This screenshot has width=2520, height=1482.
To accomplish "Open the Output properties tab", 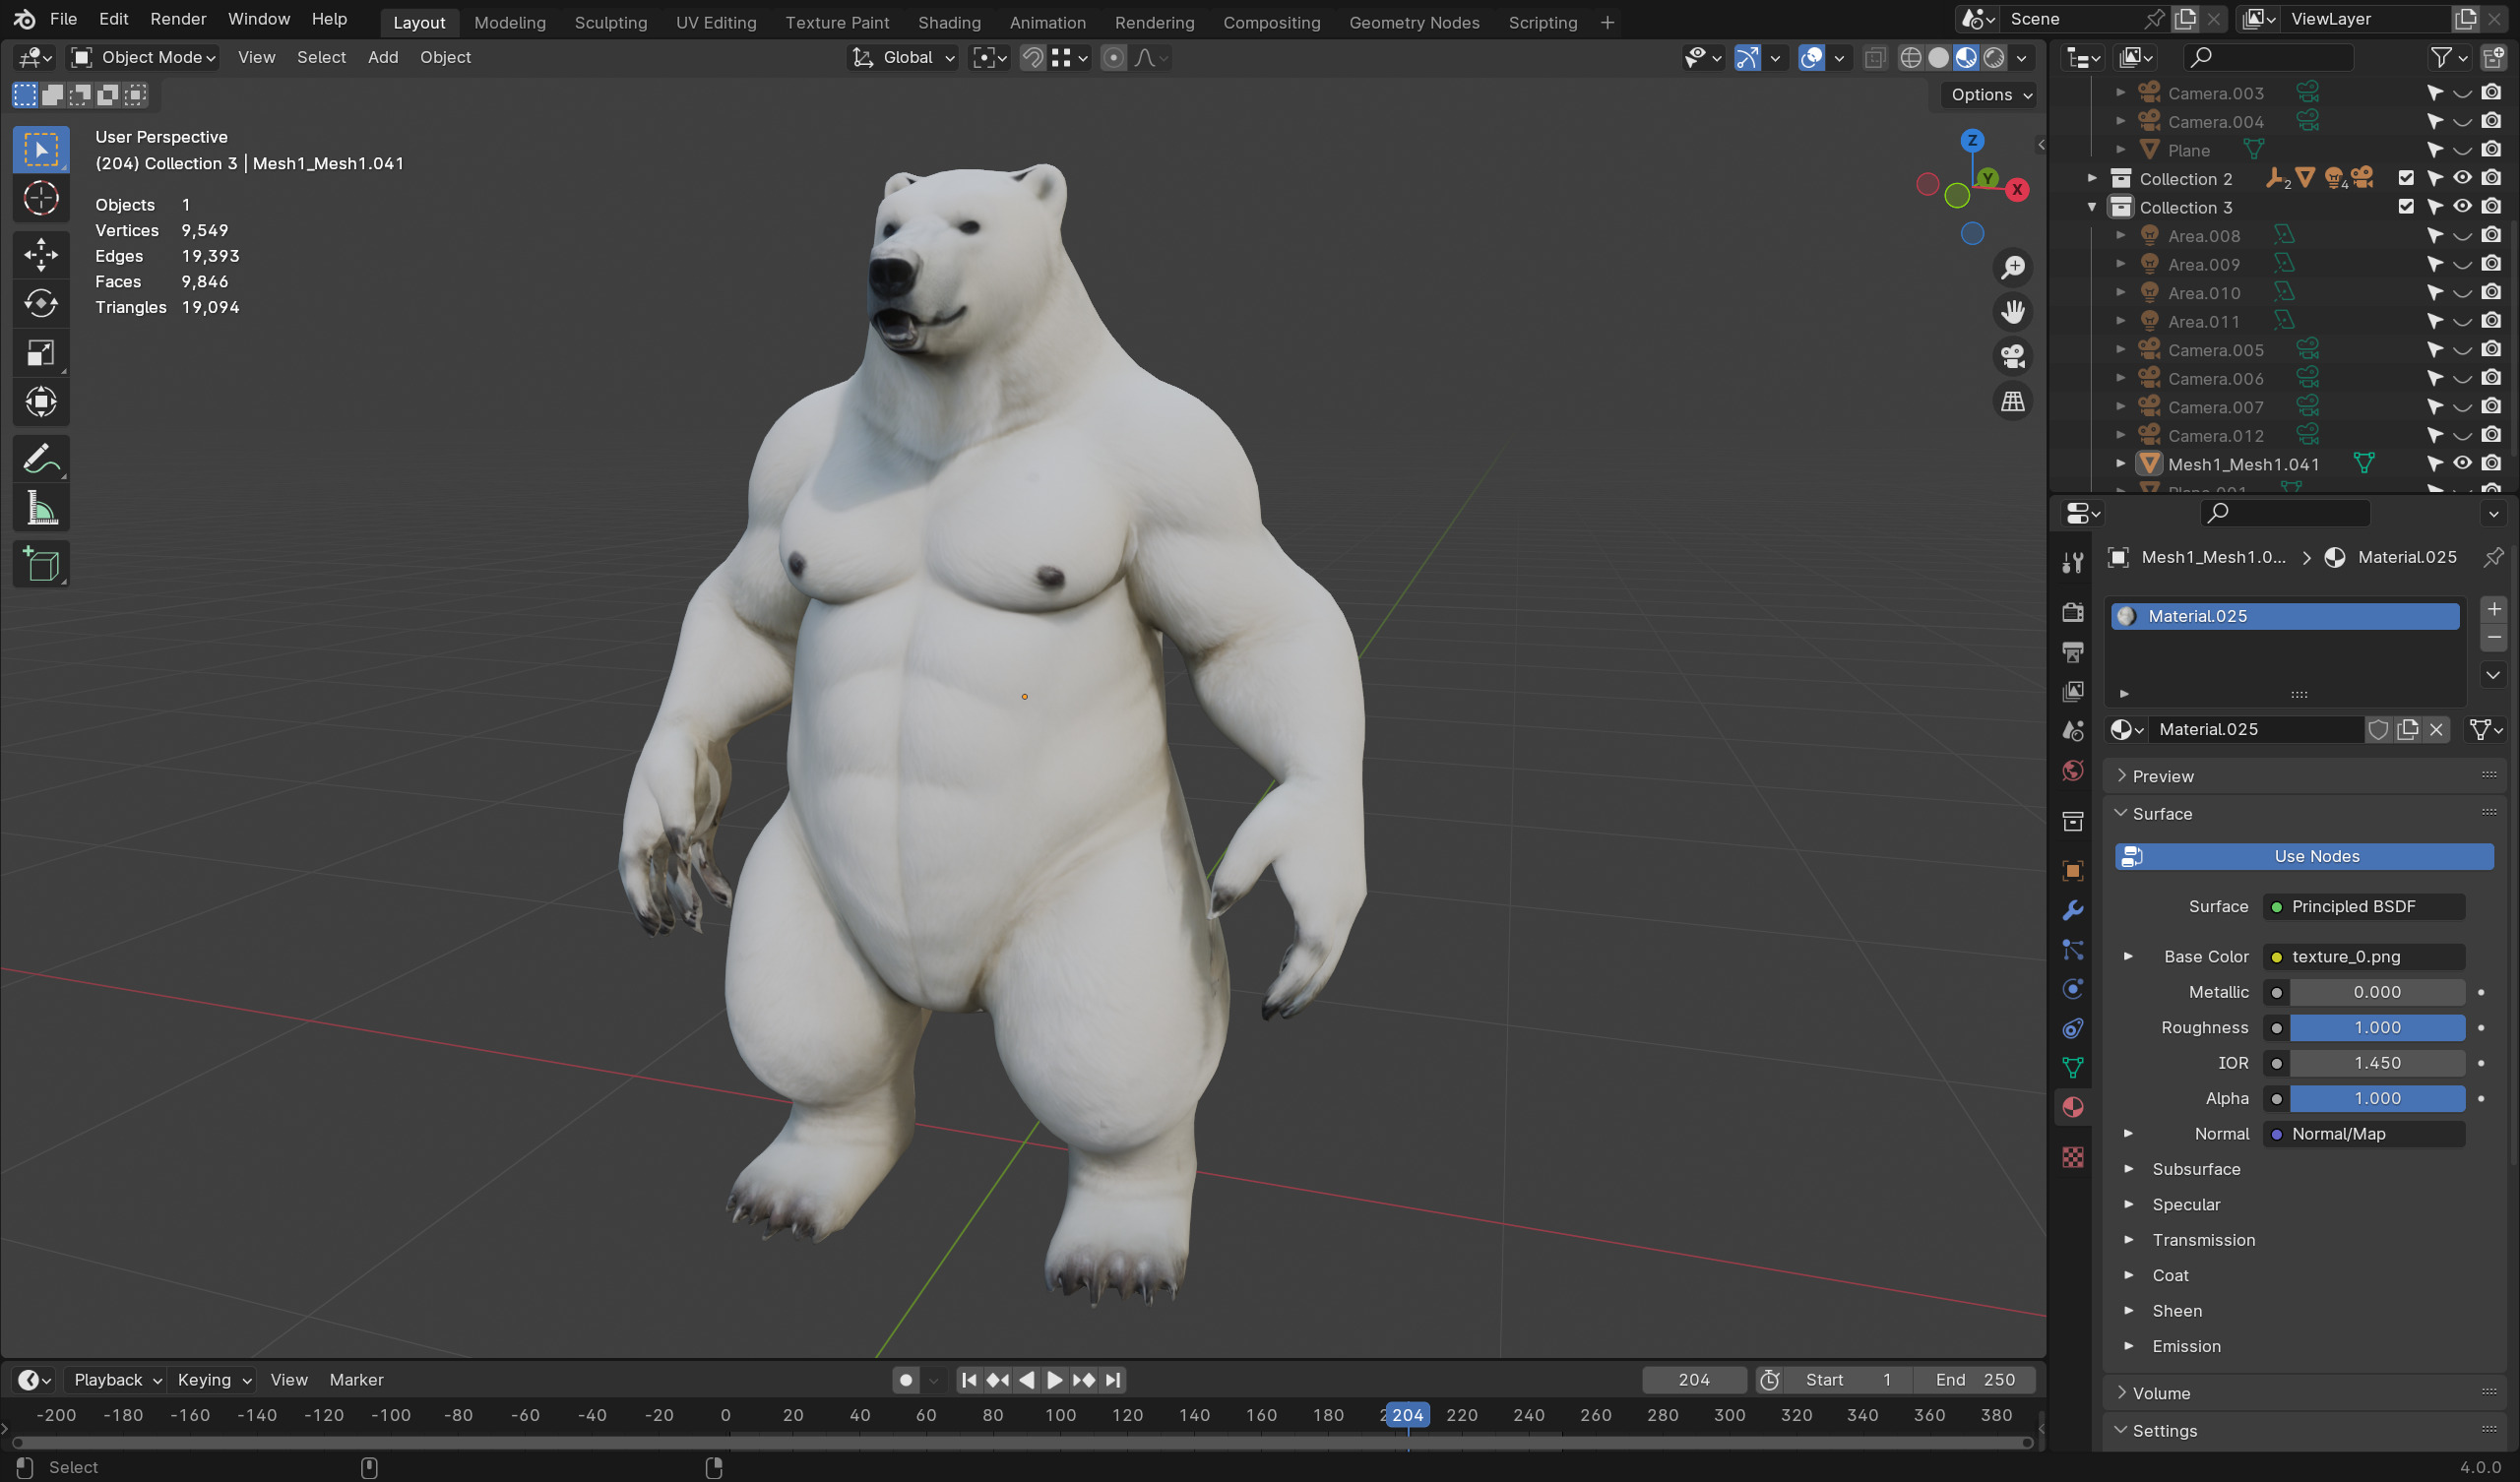I will [x=2073, y=652].
